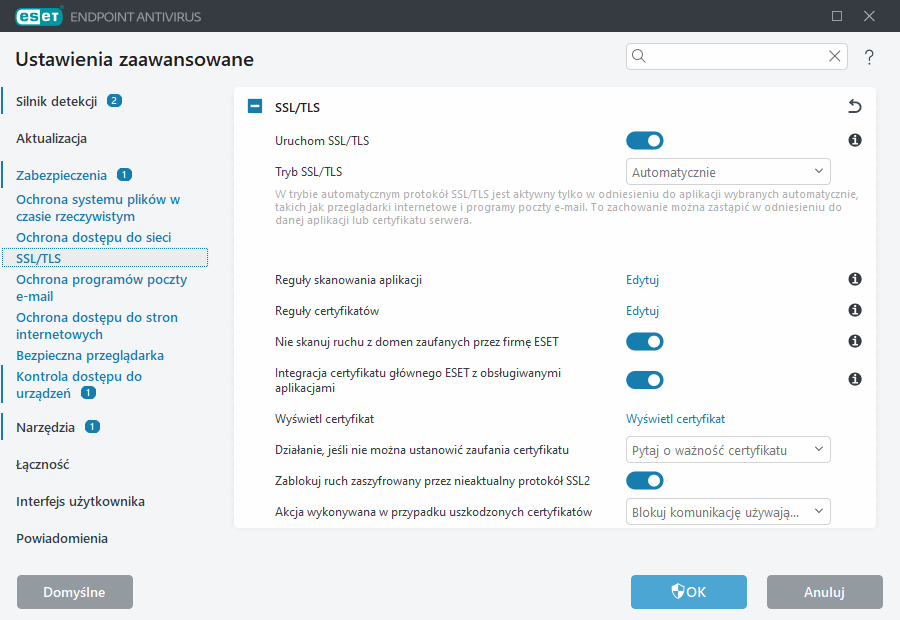Click inside the search input field
Screen dimensions: 900x620
point(730,57)
